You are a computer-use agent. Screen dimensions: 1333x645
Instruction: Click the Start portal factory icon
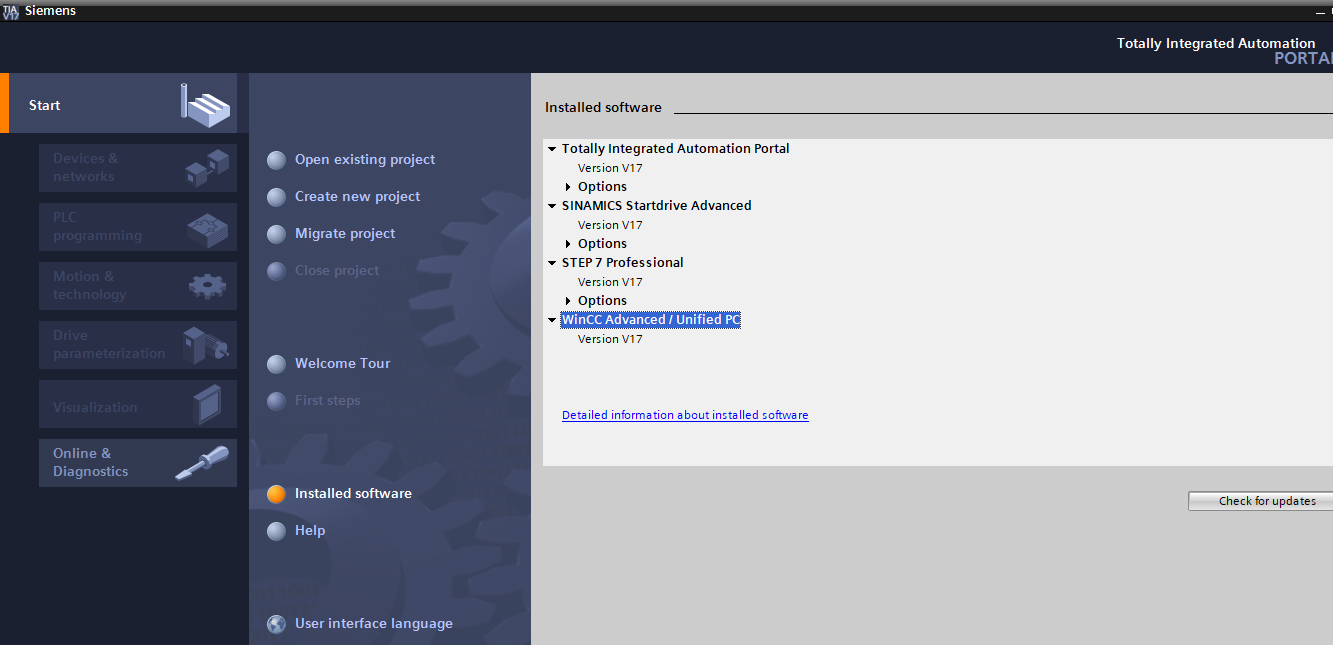pos(206,104)
